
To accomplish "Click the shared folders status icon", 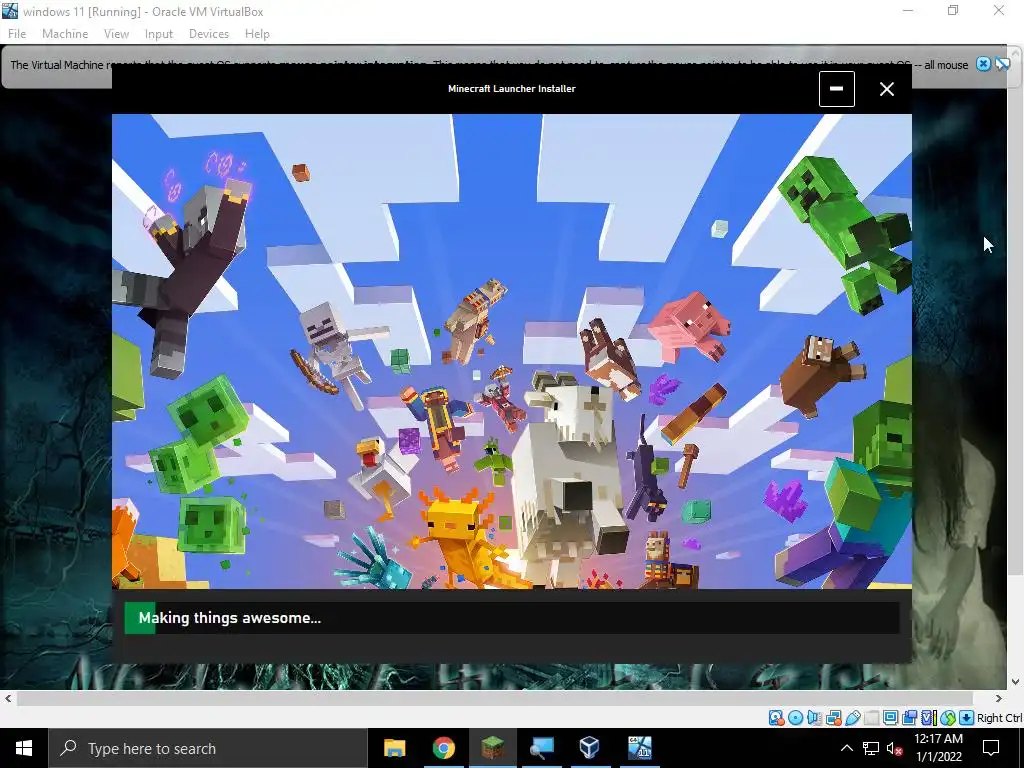I will coord(871,718).
